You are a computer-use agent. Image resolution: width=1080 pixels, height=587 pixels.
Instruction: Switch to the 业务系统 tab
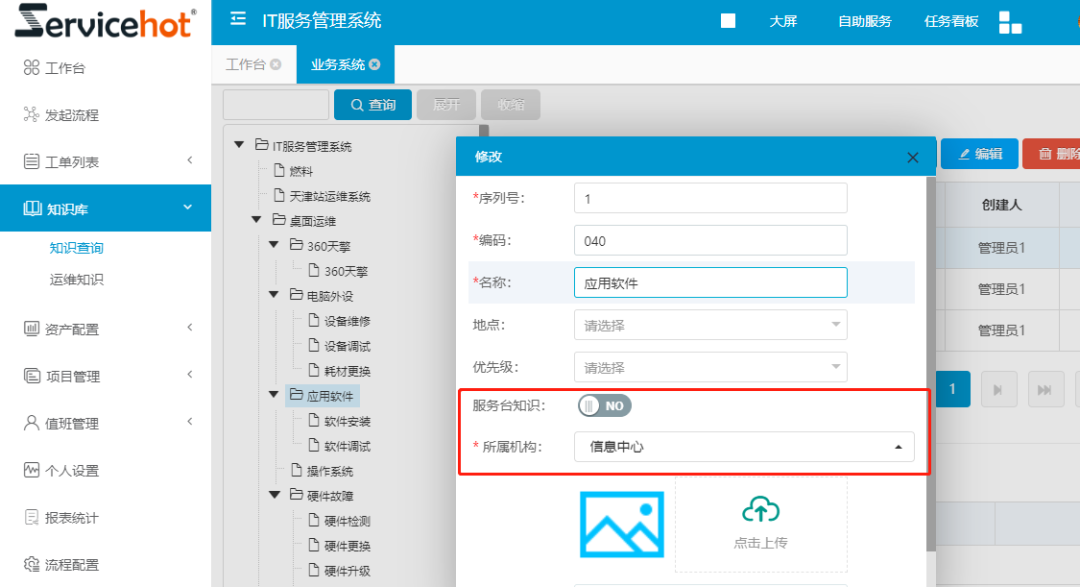coord(338,64)
